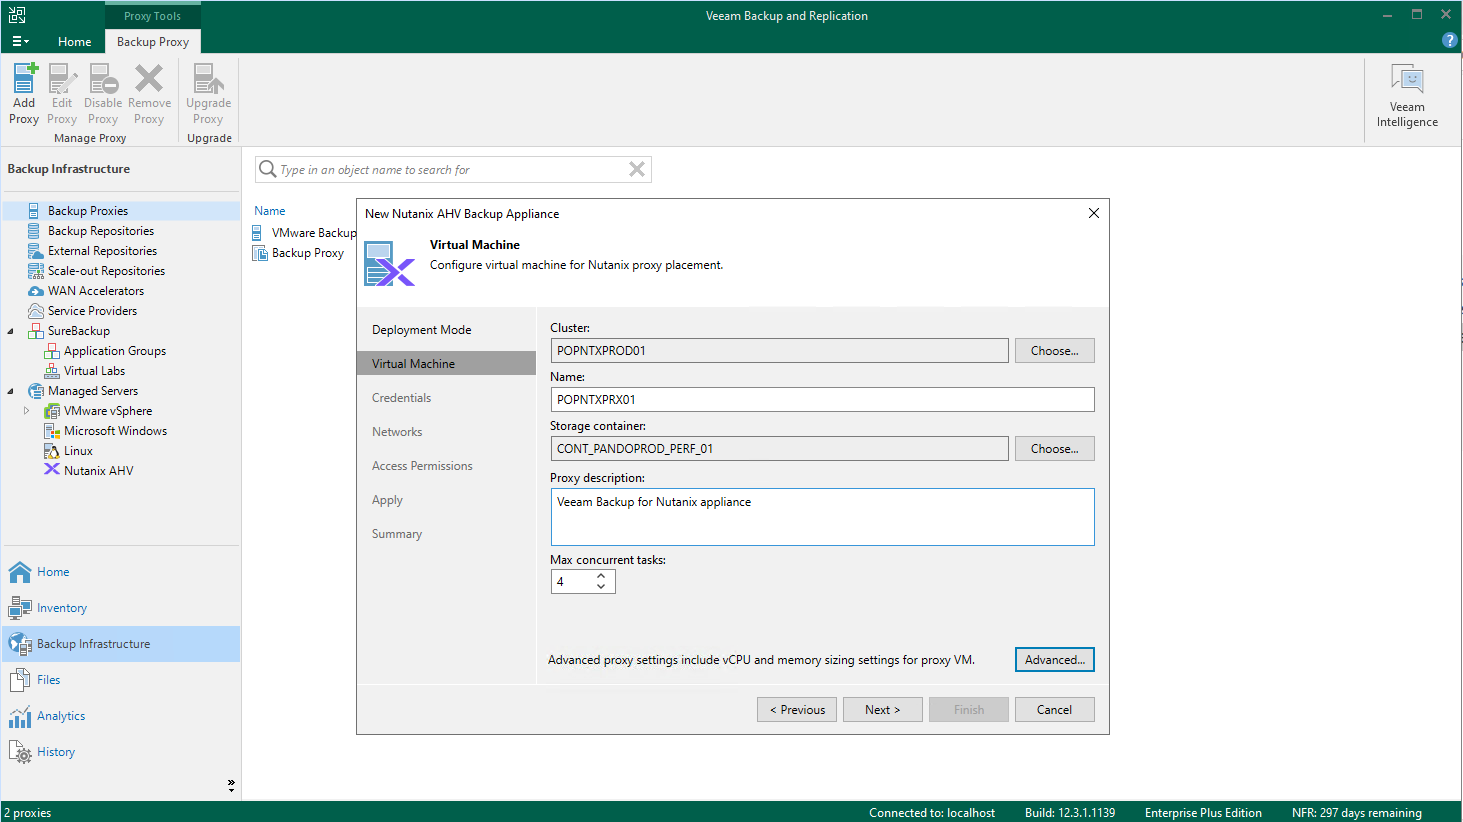Select Application Groups node

115,351
